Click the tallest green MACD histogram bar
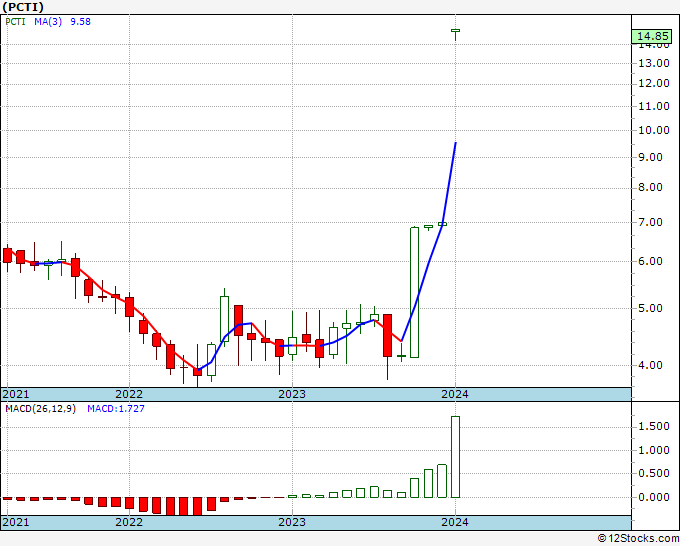The image size is (680, 546). click(455, 457)
